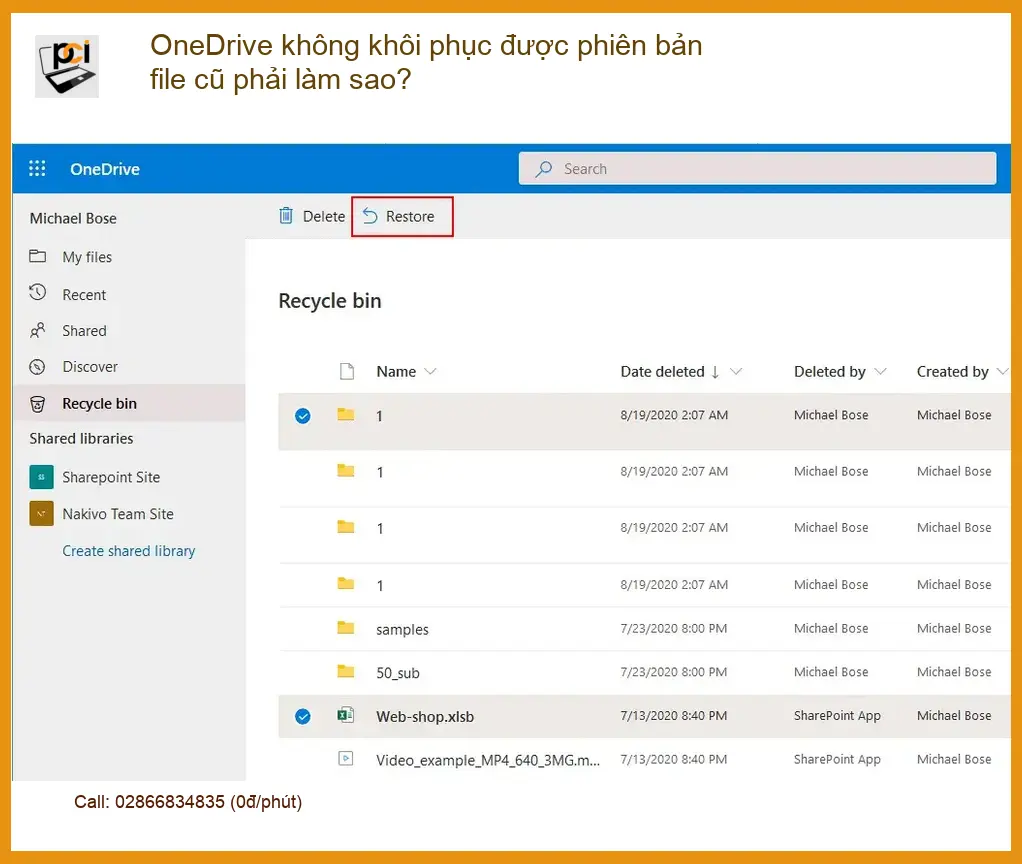Viewport: 1022px width, 864px height.
Task: Click the Shared libraries heading
Action: 81,439
